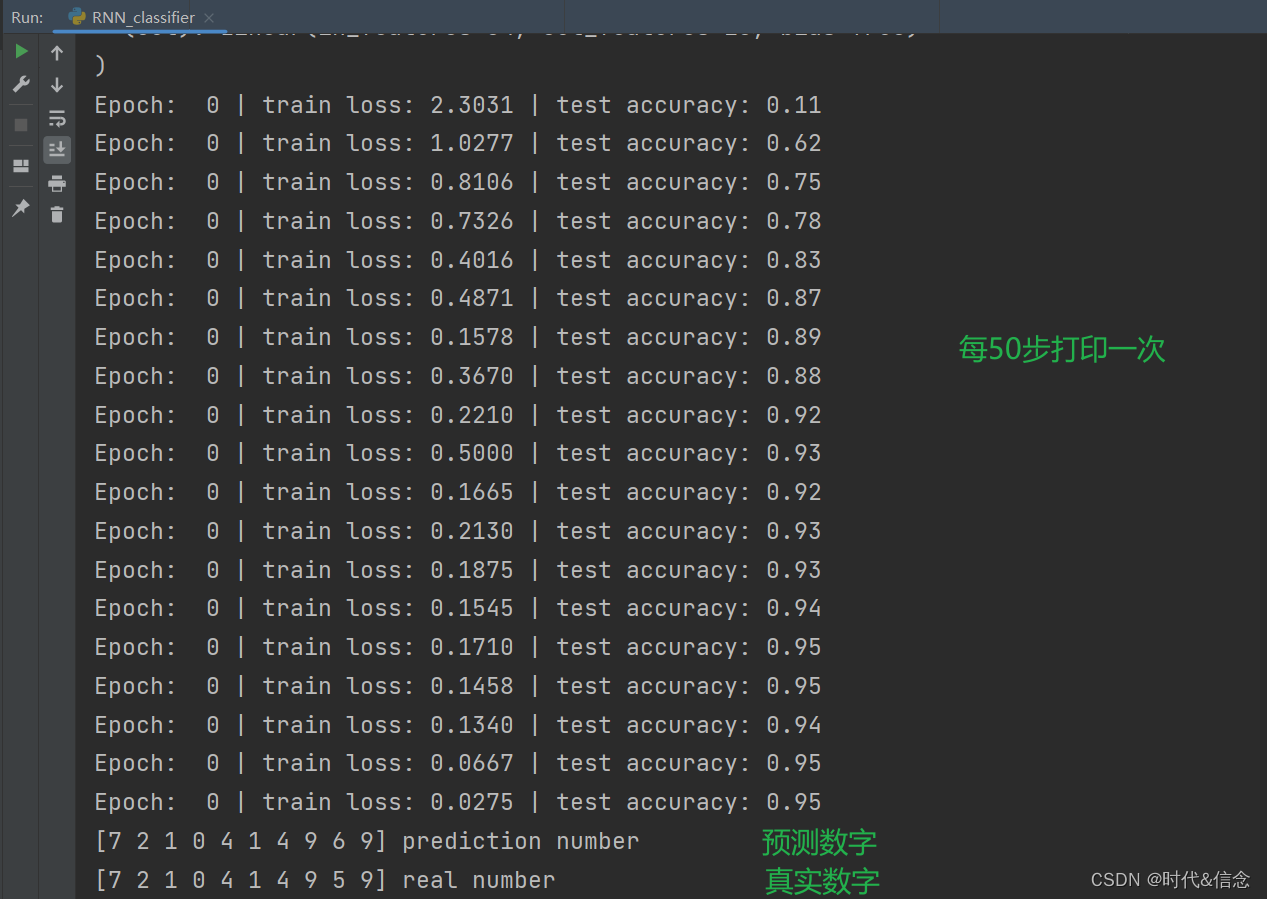The image size is (1267, 899).
Task: Close the RNN_classifier tab
Action: 209,18
